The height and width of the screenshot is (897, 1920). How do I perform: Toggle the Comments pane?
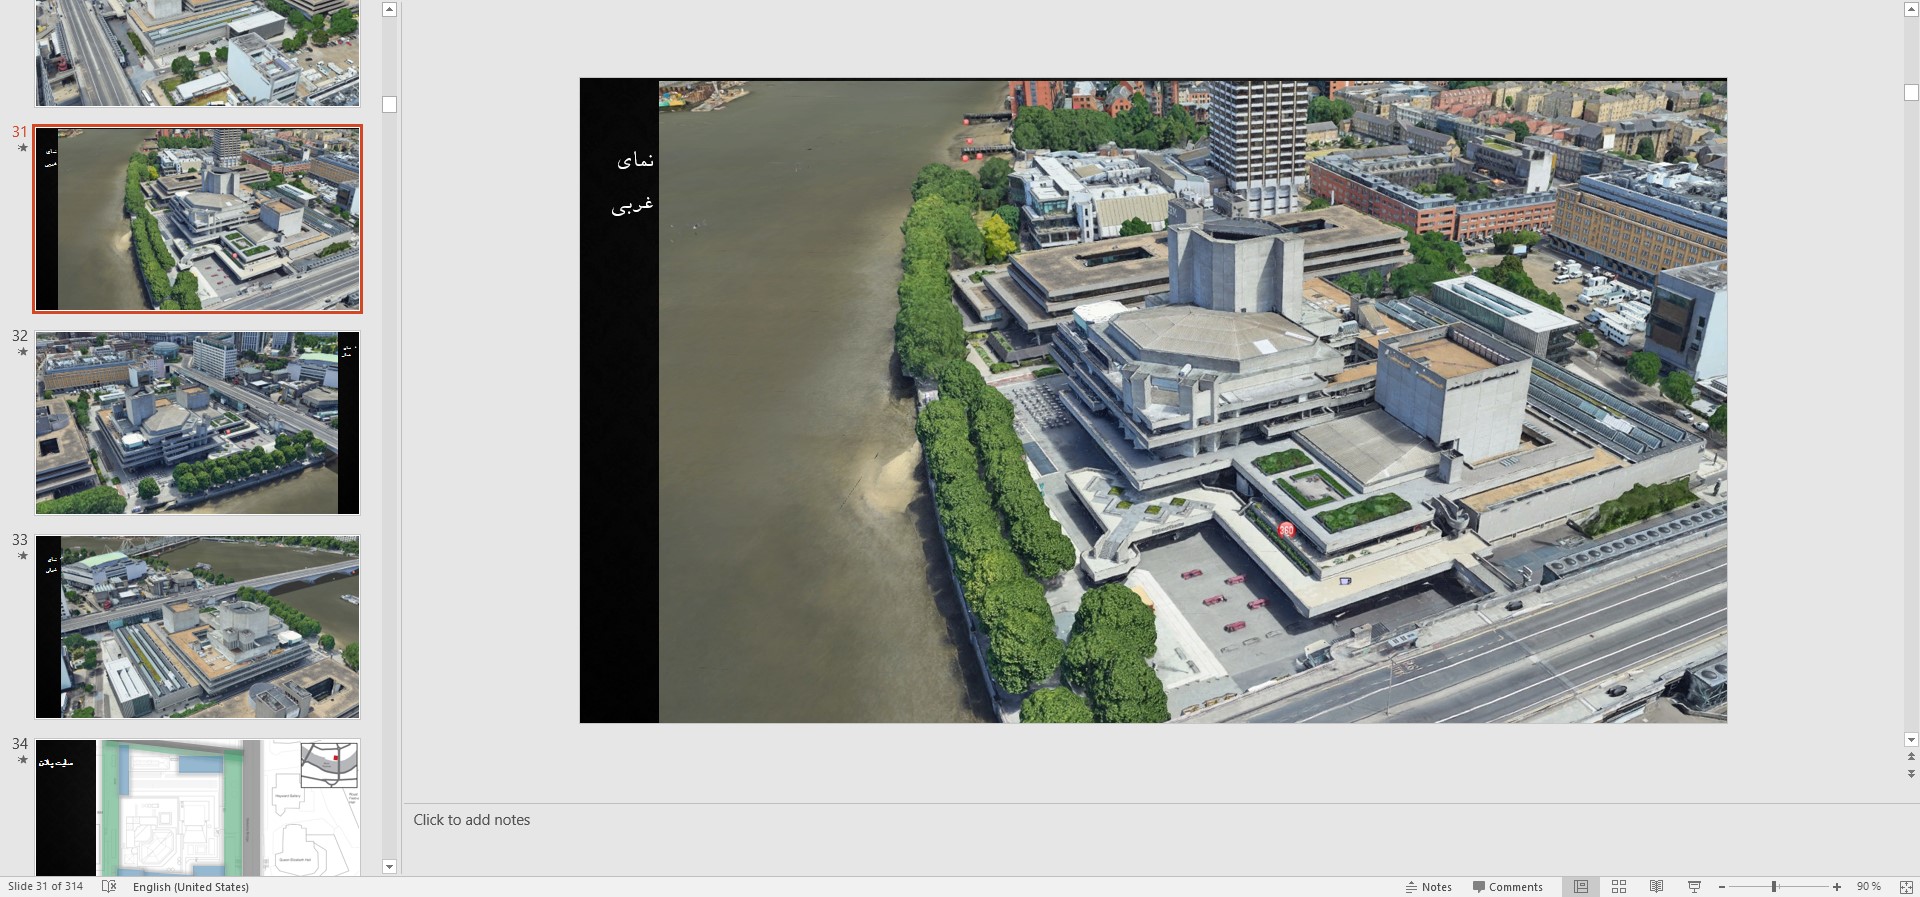click(x=1507, y=887)
